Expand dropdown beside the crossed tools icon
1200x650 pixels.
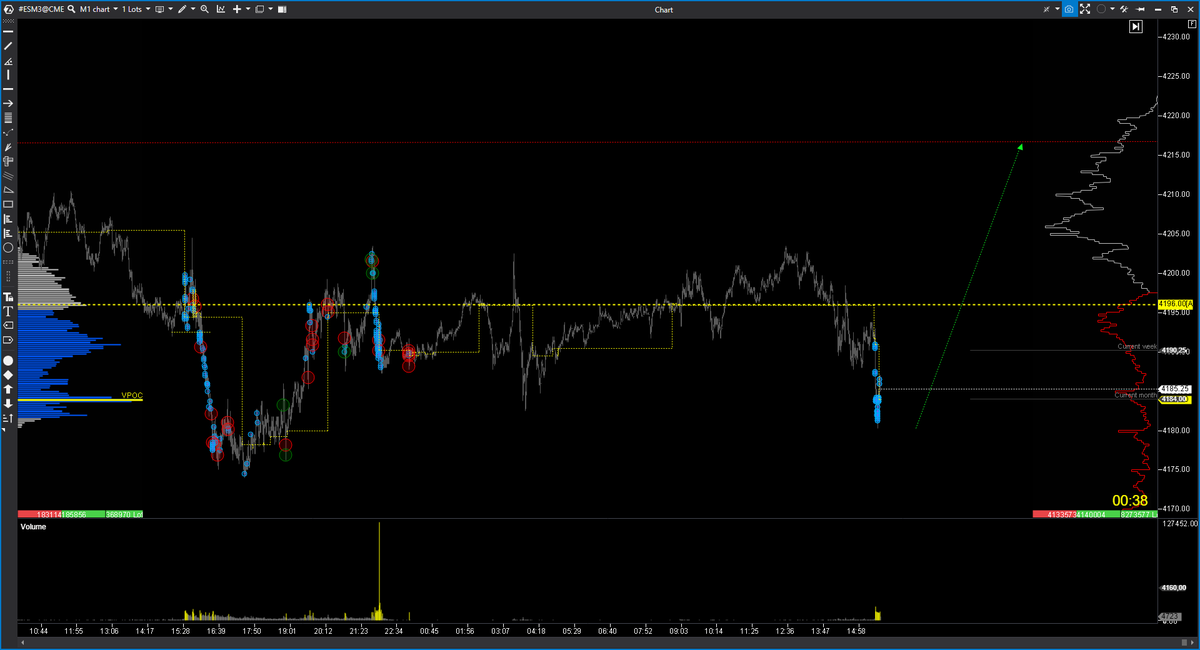click(x=1057, y=9)
